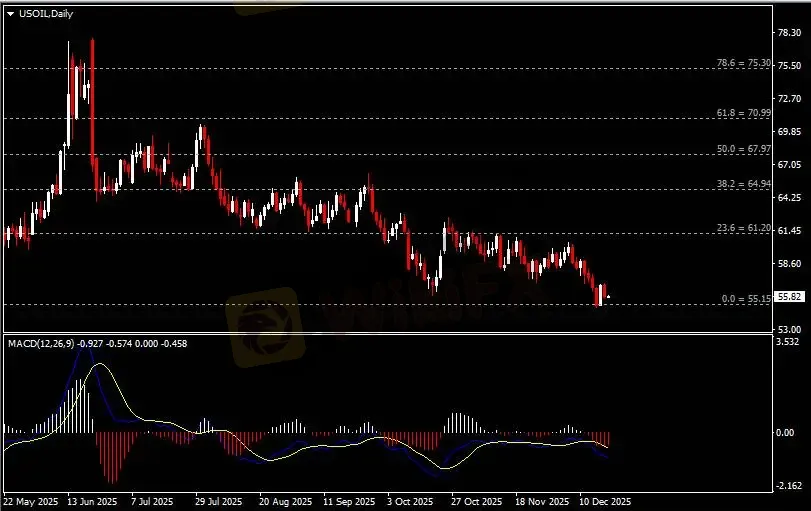Click the 75.50 price scale value

(x=789, y=66)
